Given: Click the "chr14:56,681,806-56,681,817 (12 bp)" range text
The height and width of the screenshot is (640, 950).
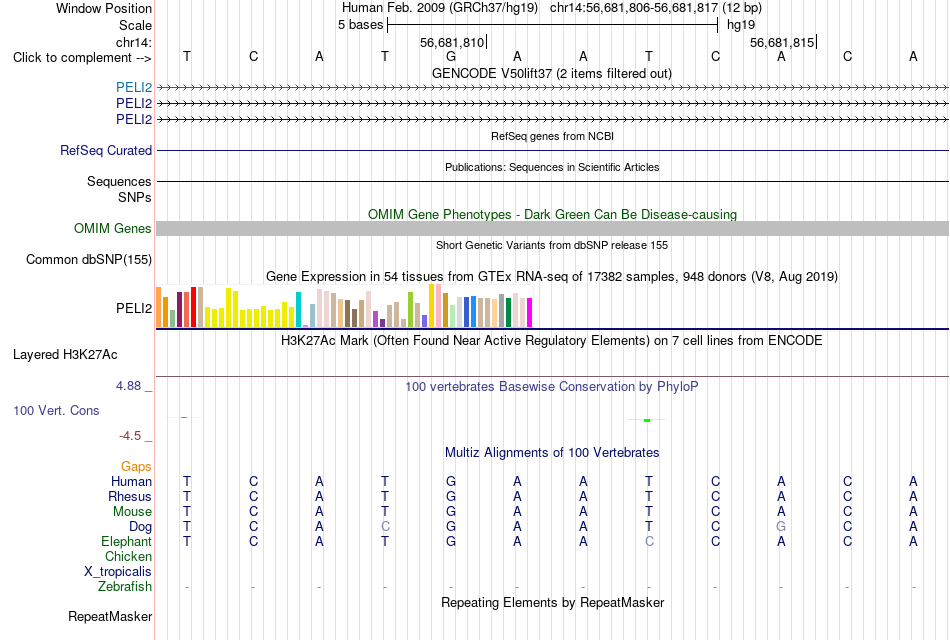Looking at the screenshot, I should 656,8.
